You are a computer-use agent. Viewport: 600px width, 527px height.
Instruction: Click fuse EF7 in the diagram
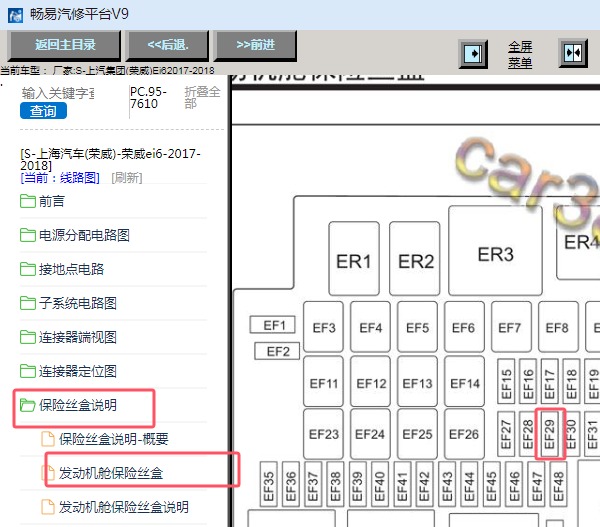point(511,327)
